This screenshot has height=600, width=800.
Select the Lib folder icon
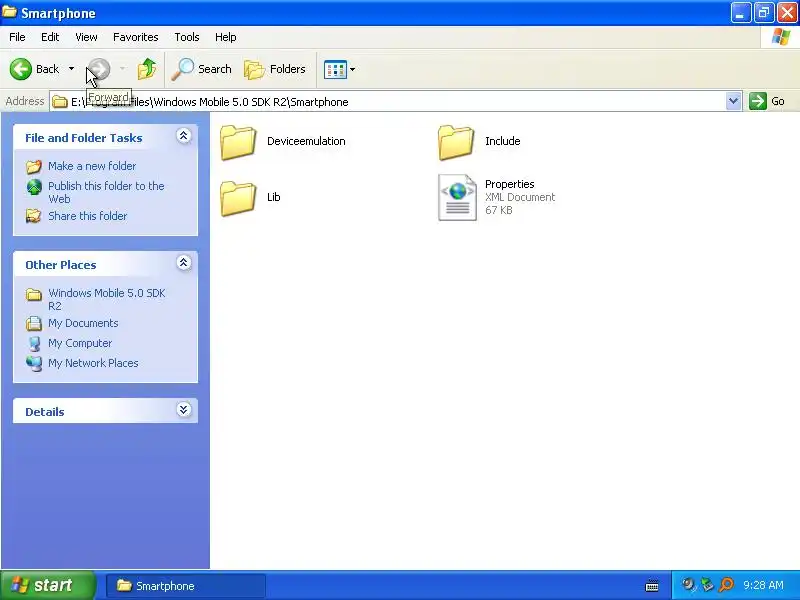(238, 198)
